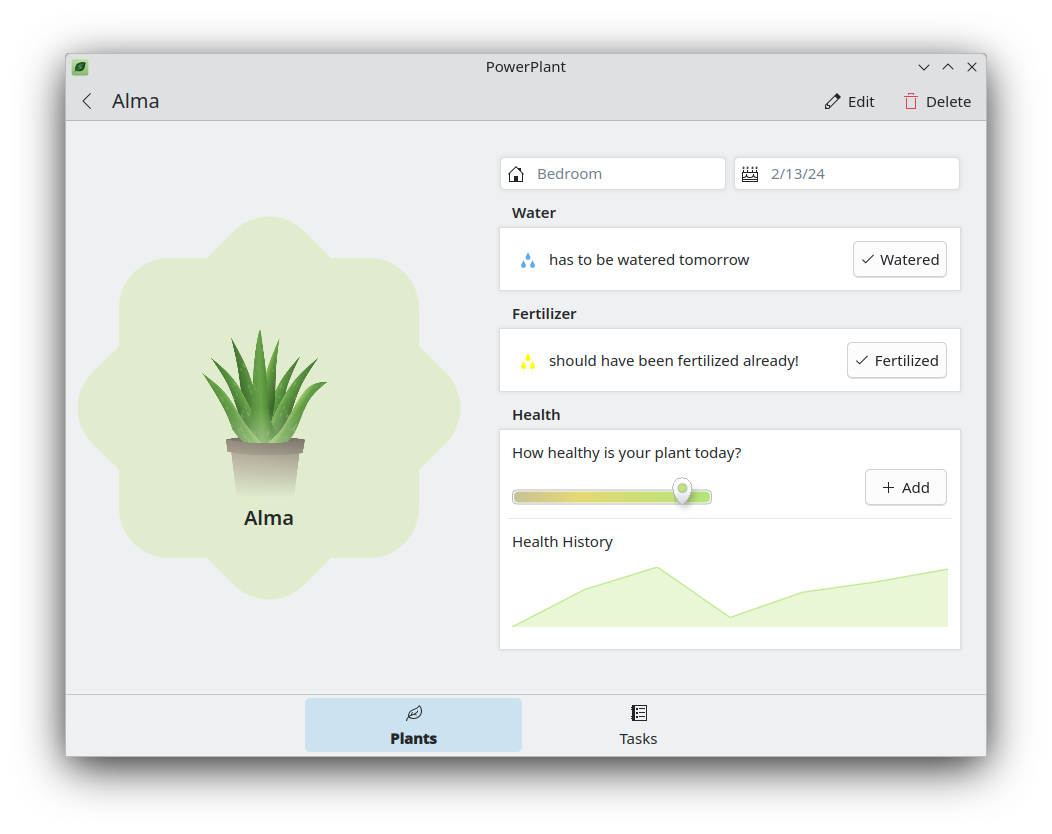Mark plant as Fertilized
Image resolution: width=1052 pixels, height=834 pixels.
896,361
